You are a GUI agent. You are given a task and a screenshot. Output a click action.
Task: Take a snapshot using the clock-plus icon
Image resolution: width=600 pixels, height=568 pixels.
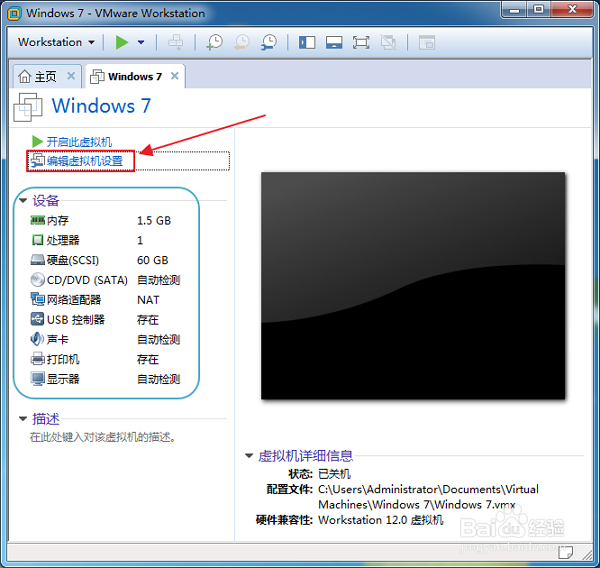[x=215, y=42]
